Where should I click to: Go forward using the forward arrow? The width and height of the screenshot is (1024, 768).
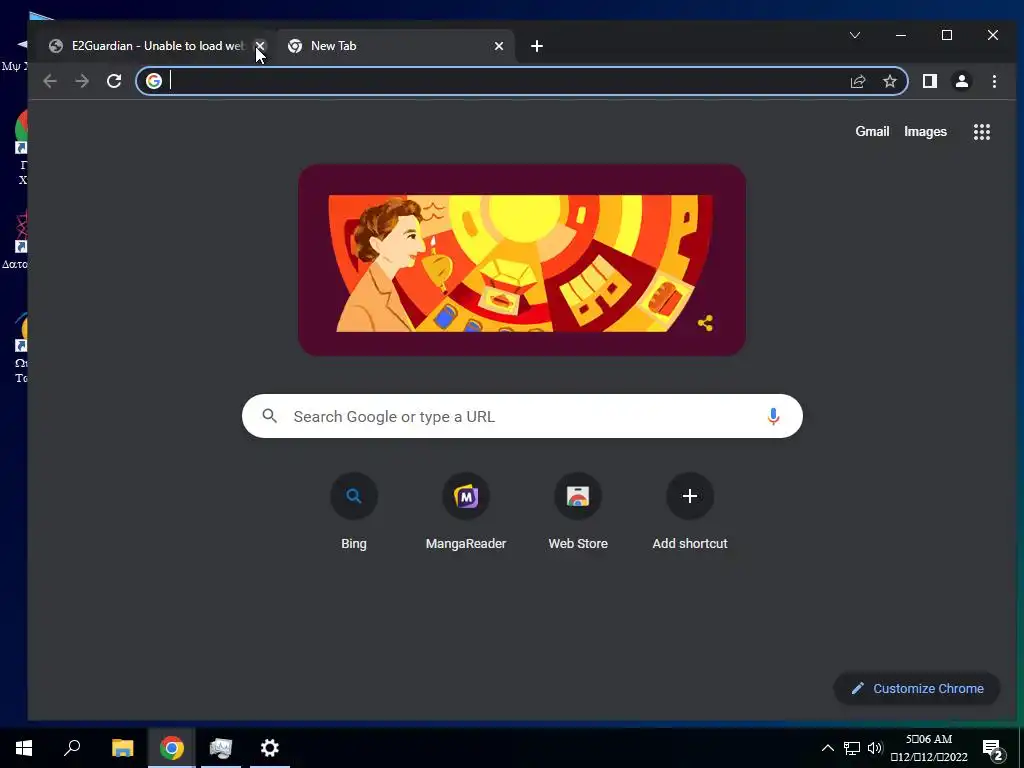pos(82,81)
